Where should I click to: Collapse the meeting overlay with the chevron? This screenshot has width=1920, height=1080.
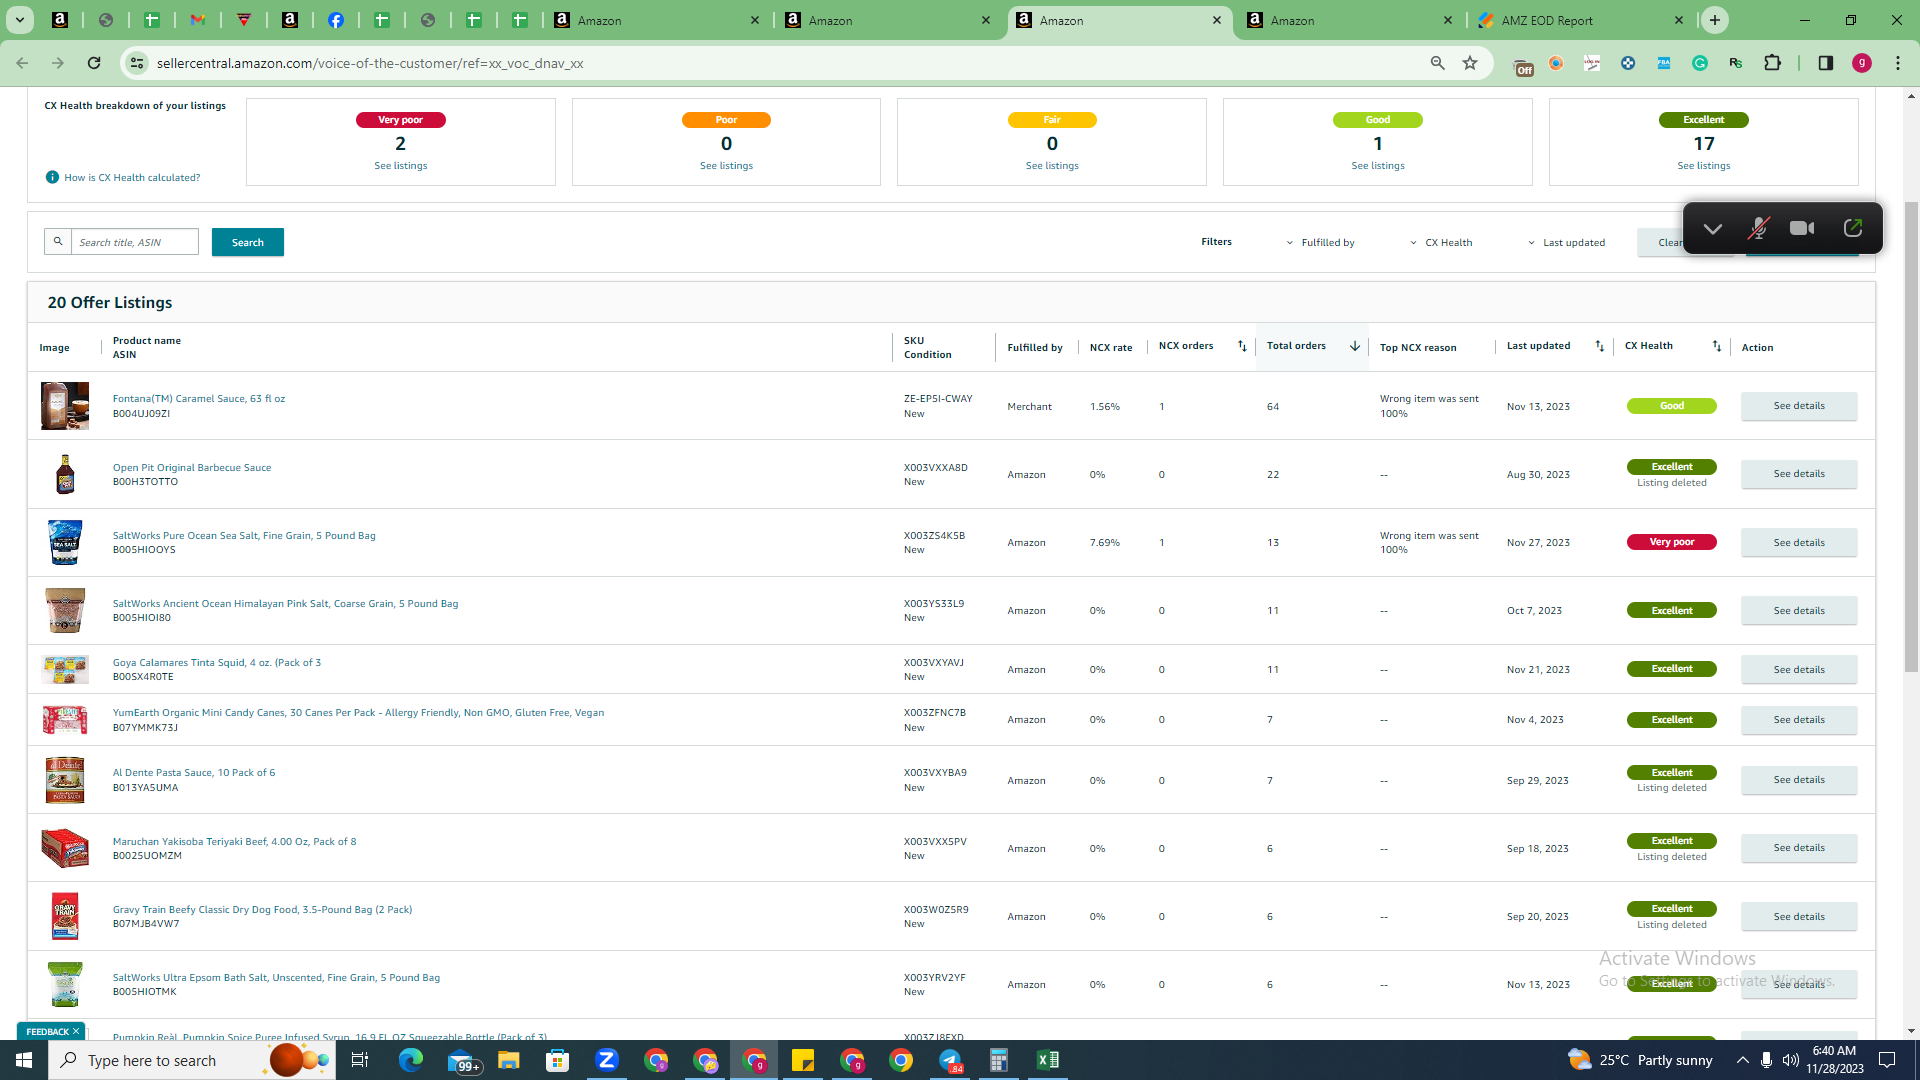[x=1713, y=229]
